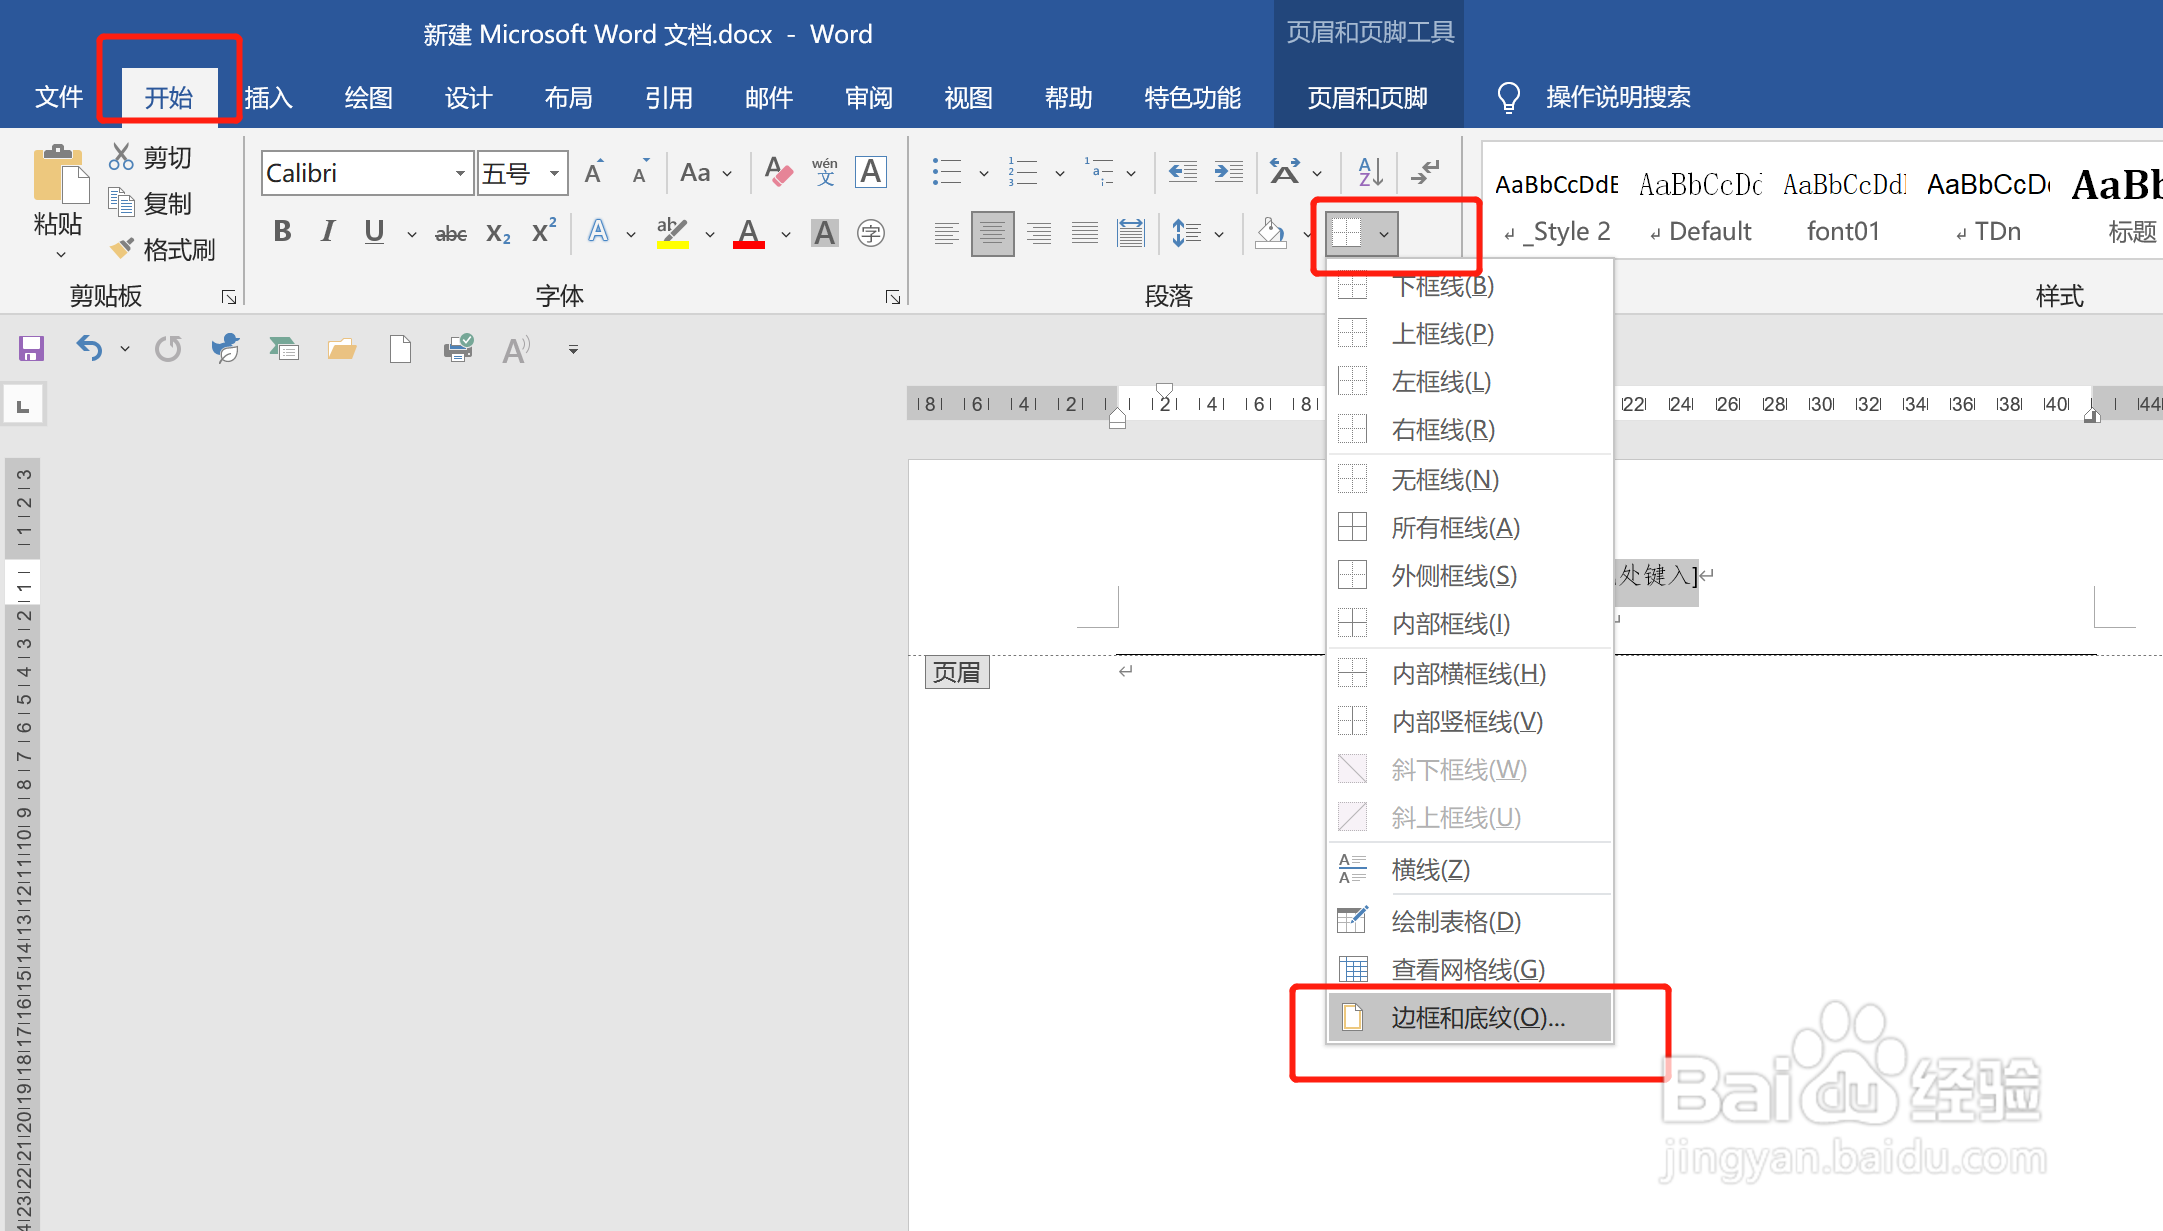Click the Shrink Font icon
This screenshot has height=1231, width=2163.
point(641,172)
